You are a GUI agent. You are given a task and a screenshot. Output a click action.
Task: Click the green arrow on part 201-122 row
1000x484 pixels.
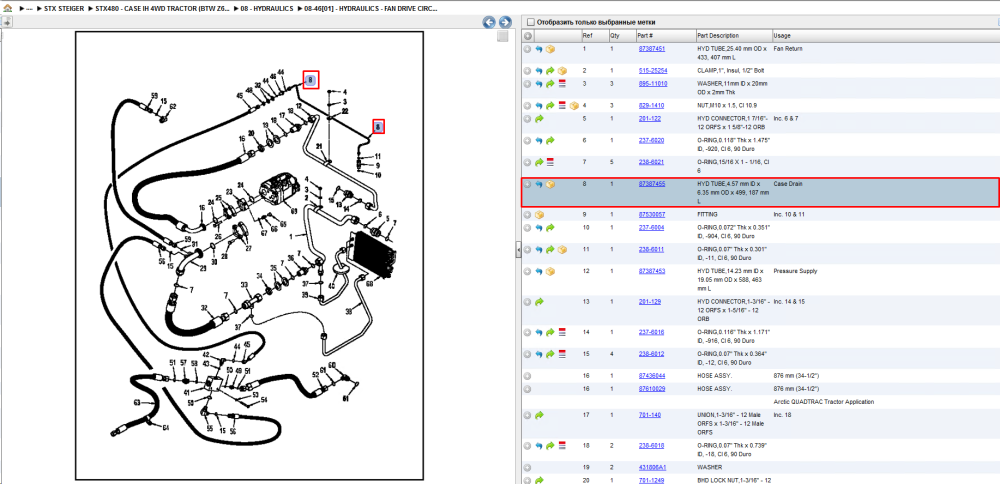click(539, 119)
